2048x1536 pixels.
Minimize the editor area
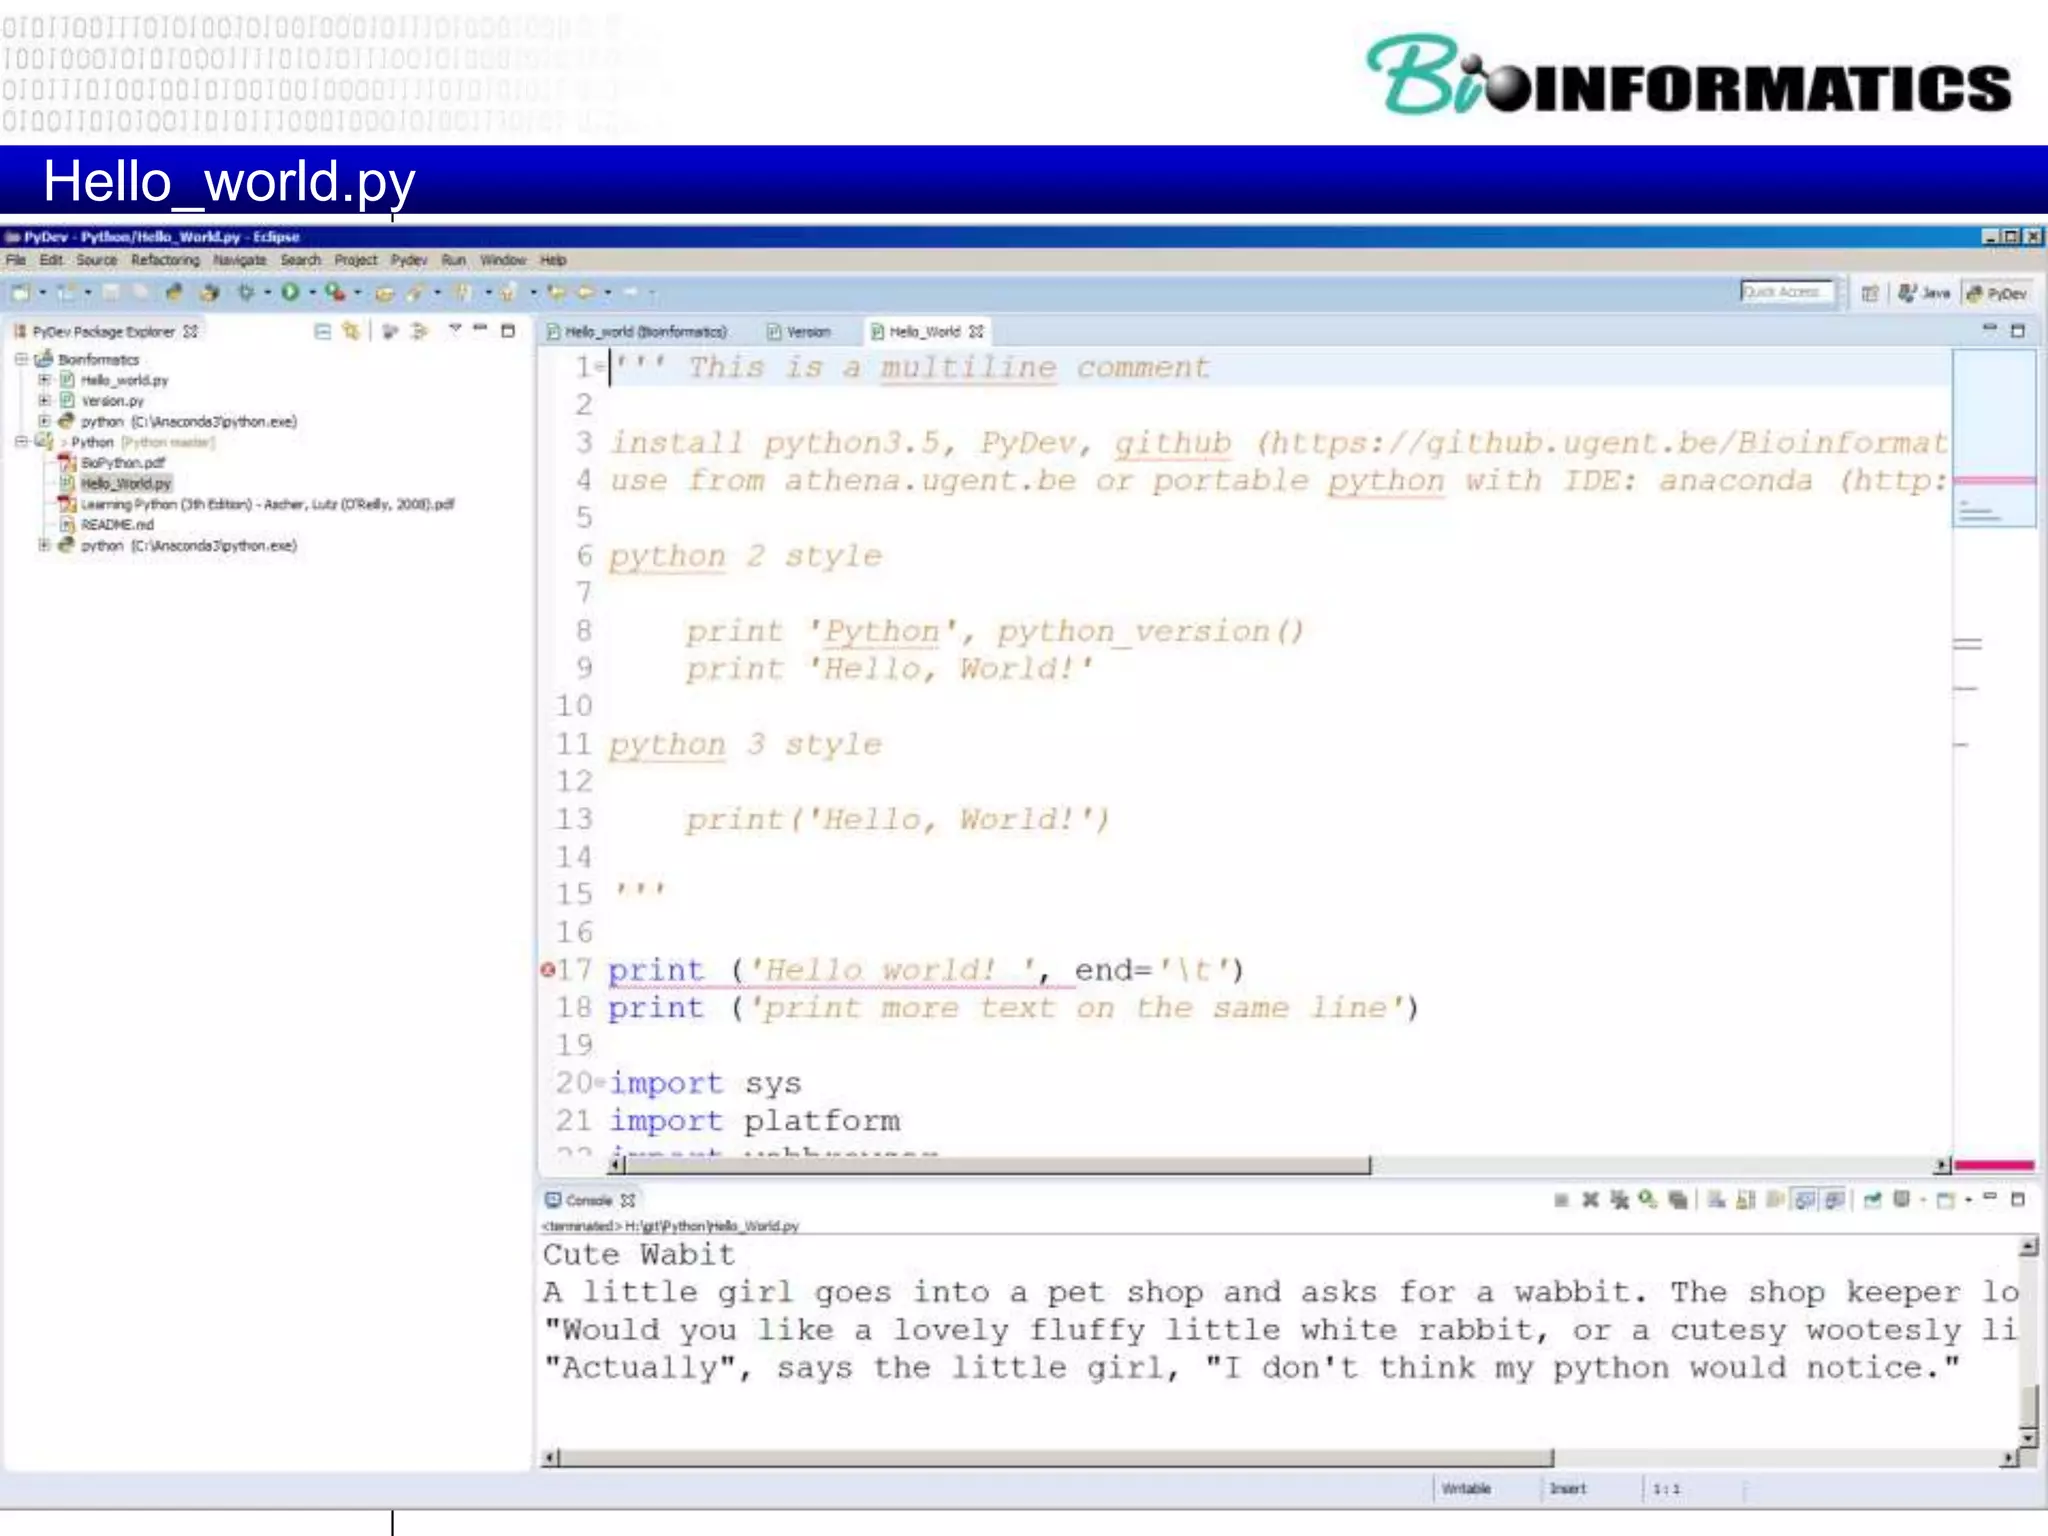click(x=1989, y=329)
